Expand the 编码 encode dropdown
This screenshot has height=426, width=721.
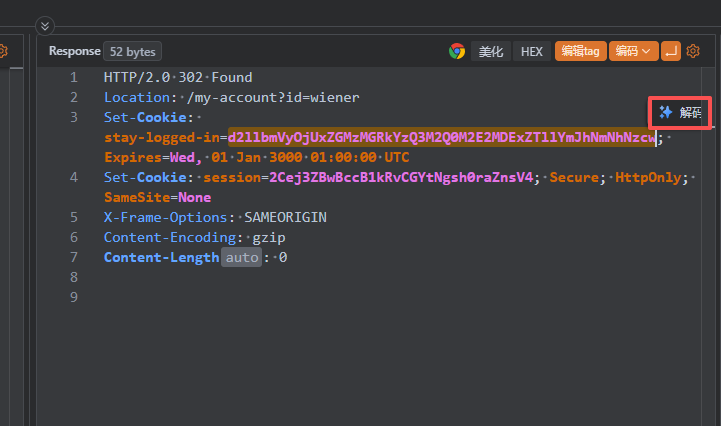tap(633, 51)
